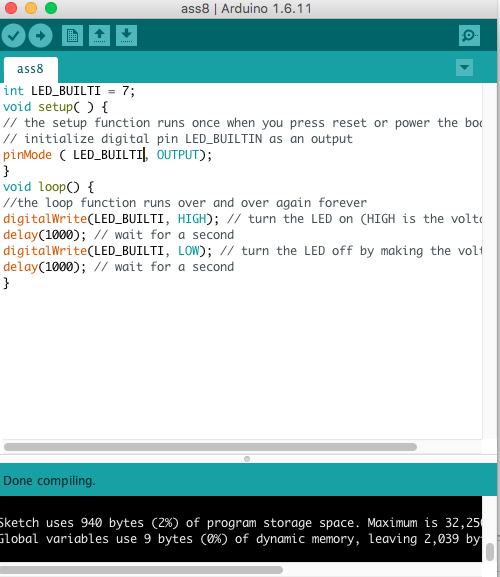Image resolution: width=500 pixels, height=577 pixels.
Task: Click the editor-console divider handle dot
Action: click(x=247, y=459)
